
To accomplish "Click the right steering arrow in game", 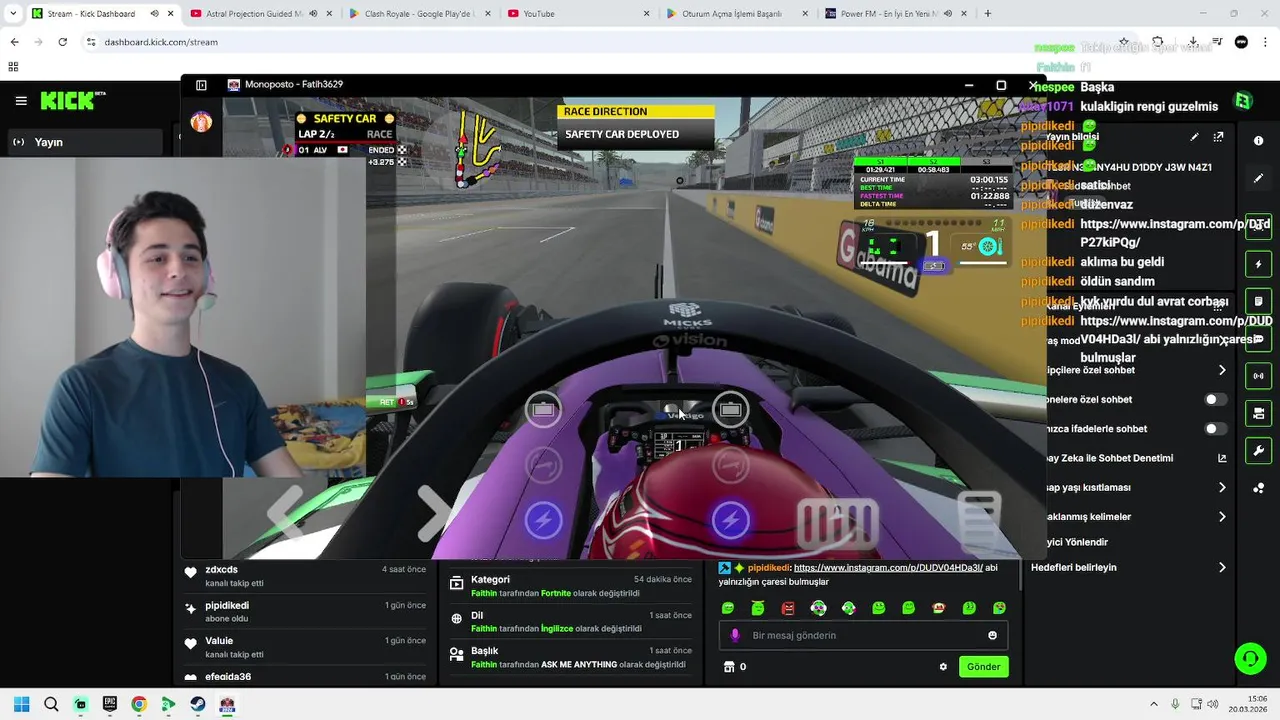I will click(x=433, y=513).
